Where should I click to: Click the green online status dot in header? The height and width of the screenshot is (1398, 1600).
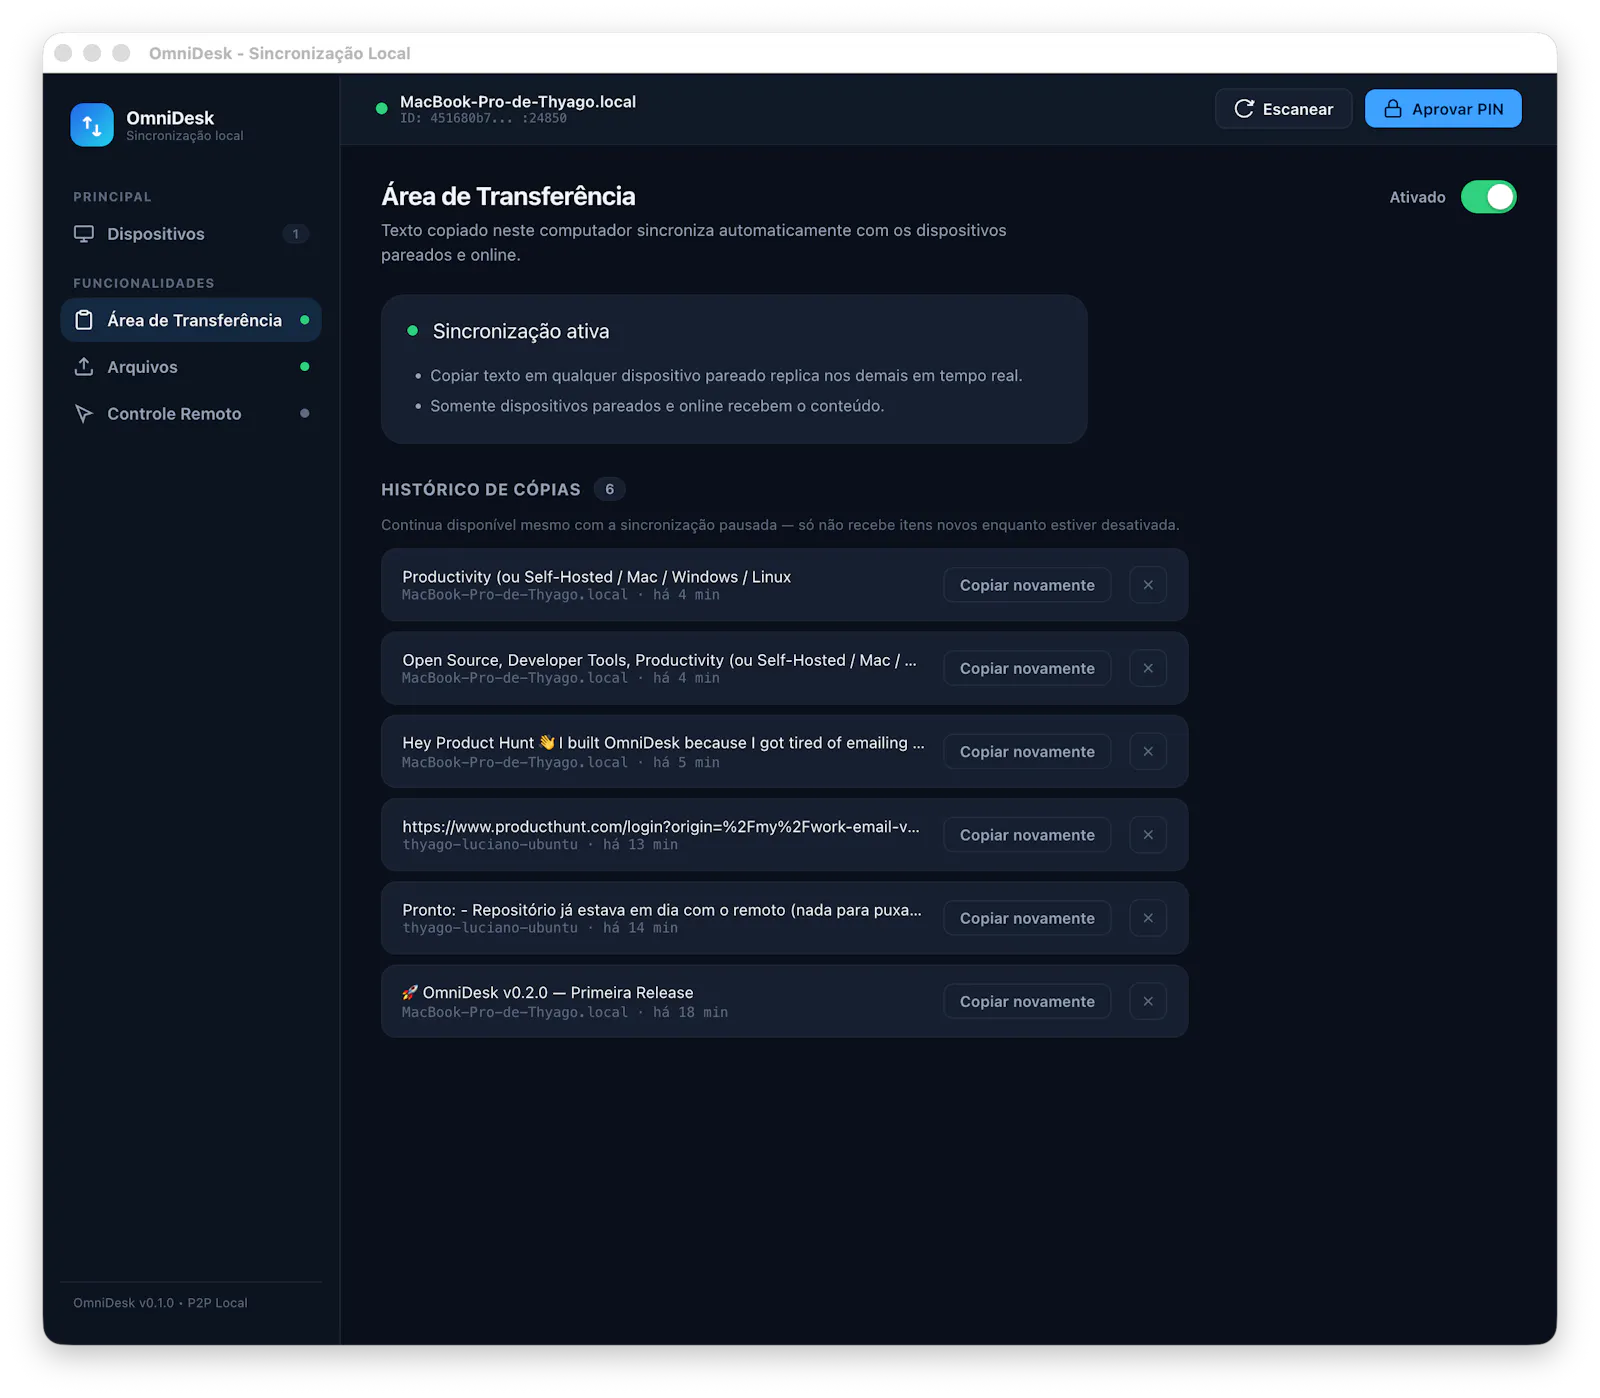[381, 109]
